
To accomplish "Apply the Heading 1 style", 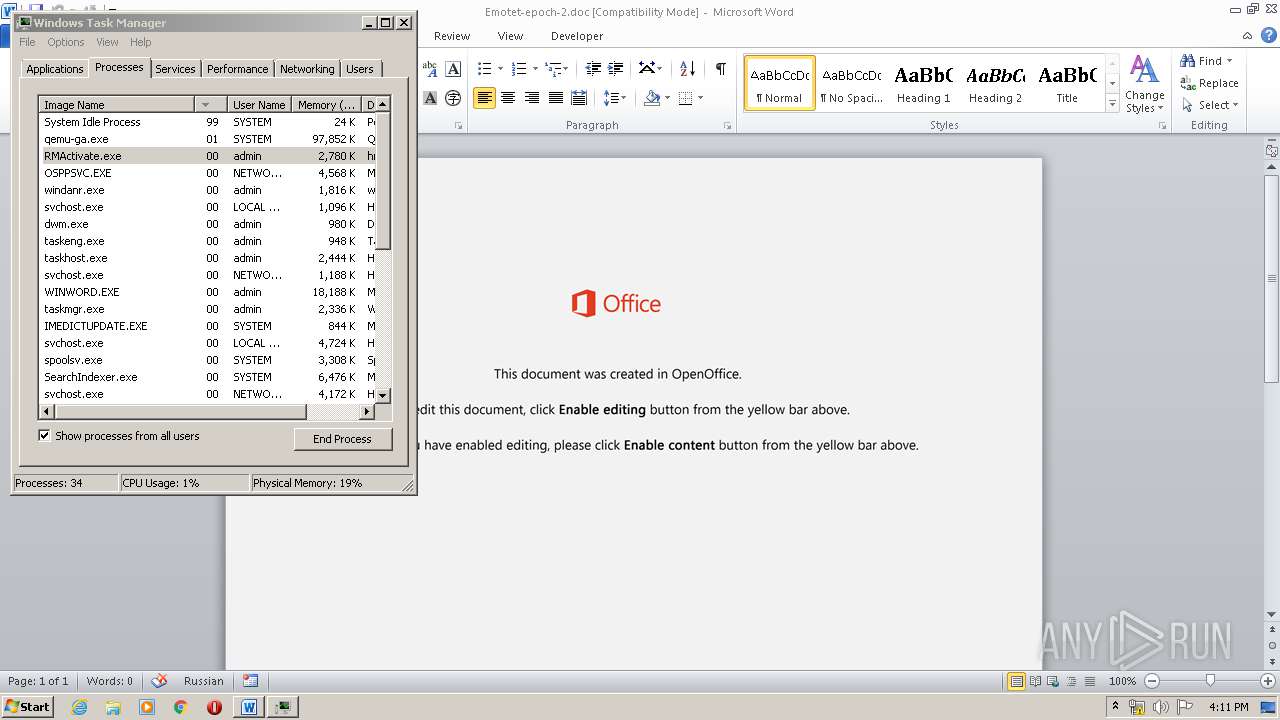I will click(923, 83).
